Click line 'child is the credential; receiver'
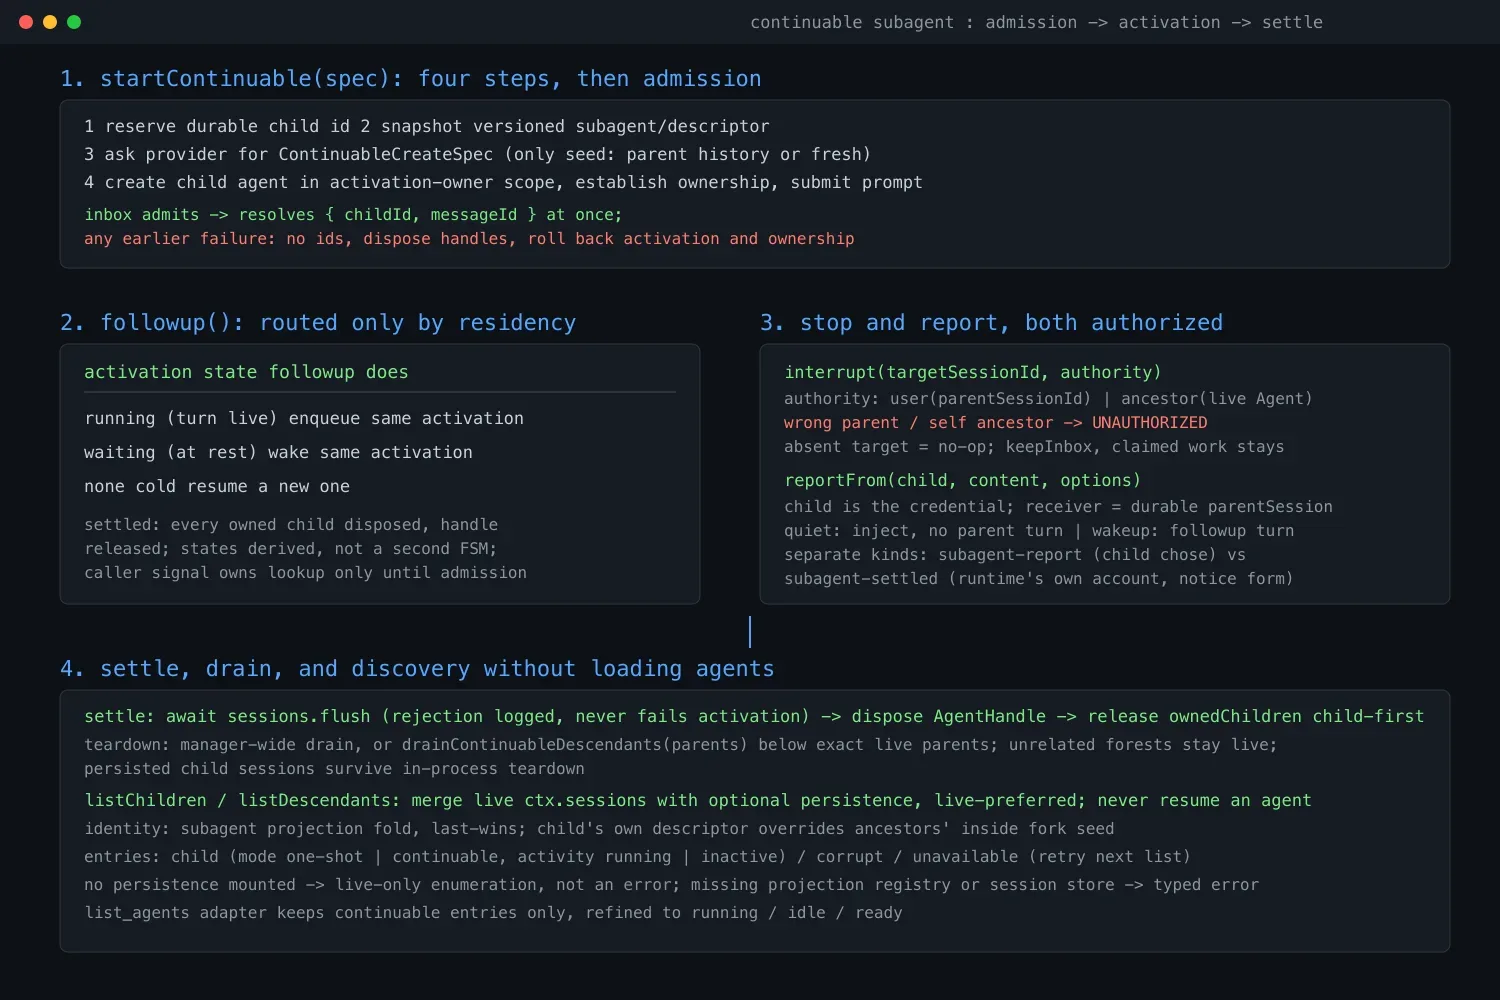The height and width of the screenshot is (1000, 1500). [1058, 506]
